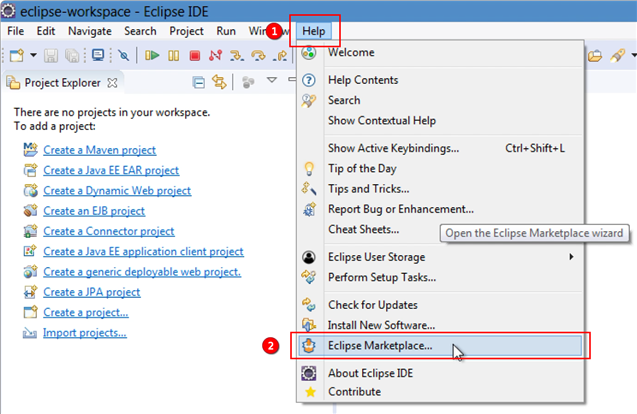The image size is (637, 414).
Task: Expand the Eclipse User Storage submenu arrow
Action: point(571,257)
